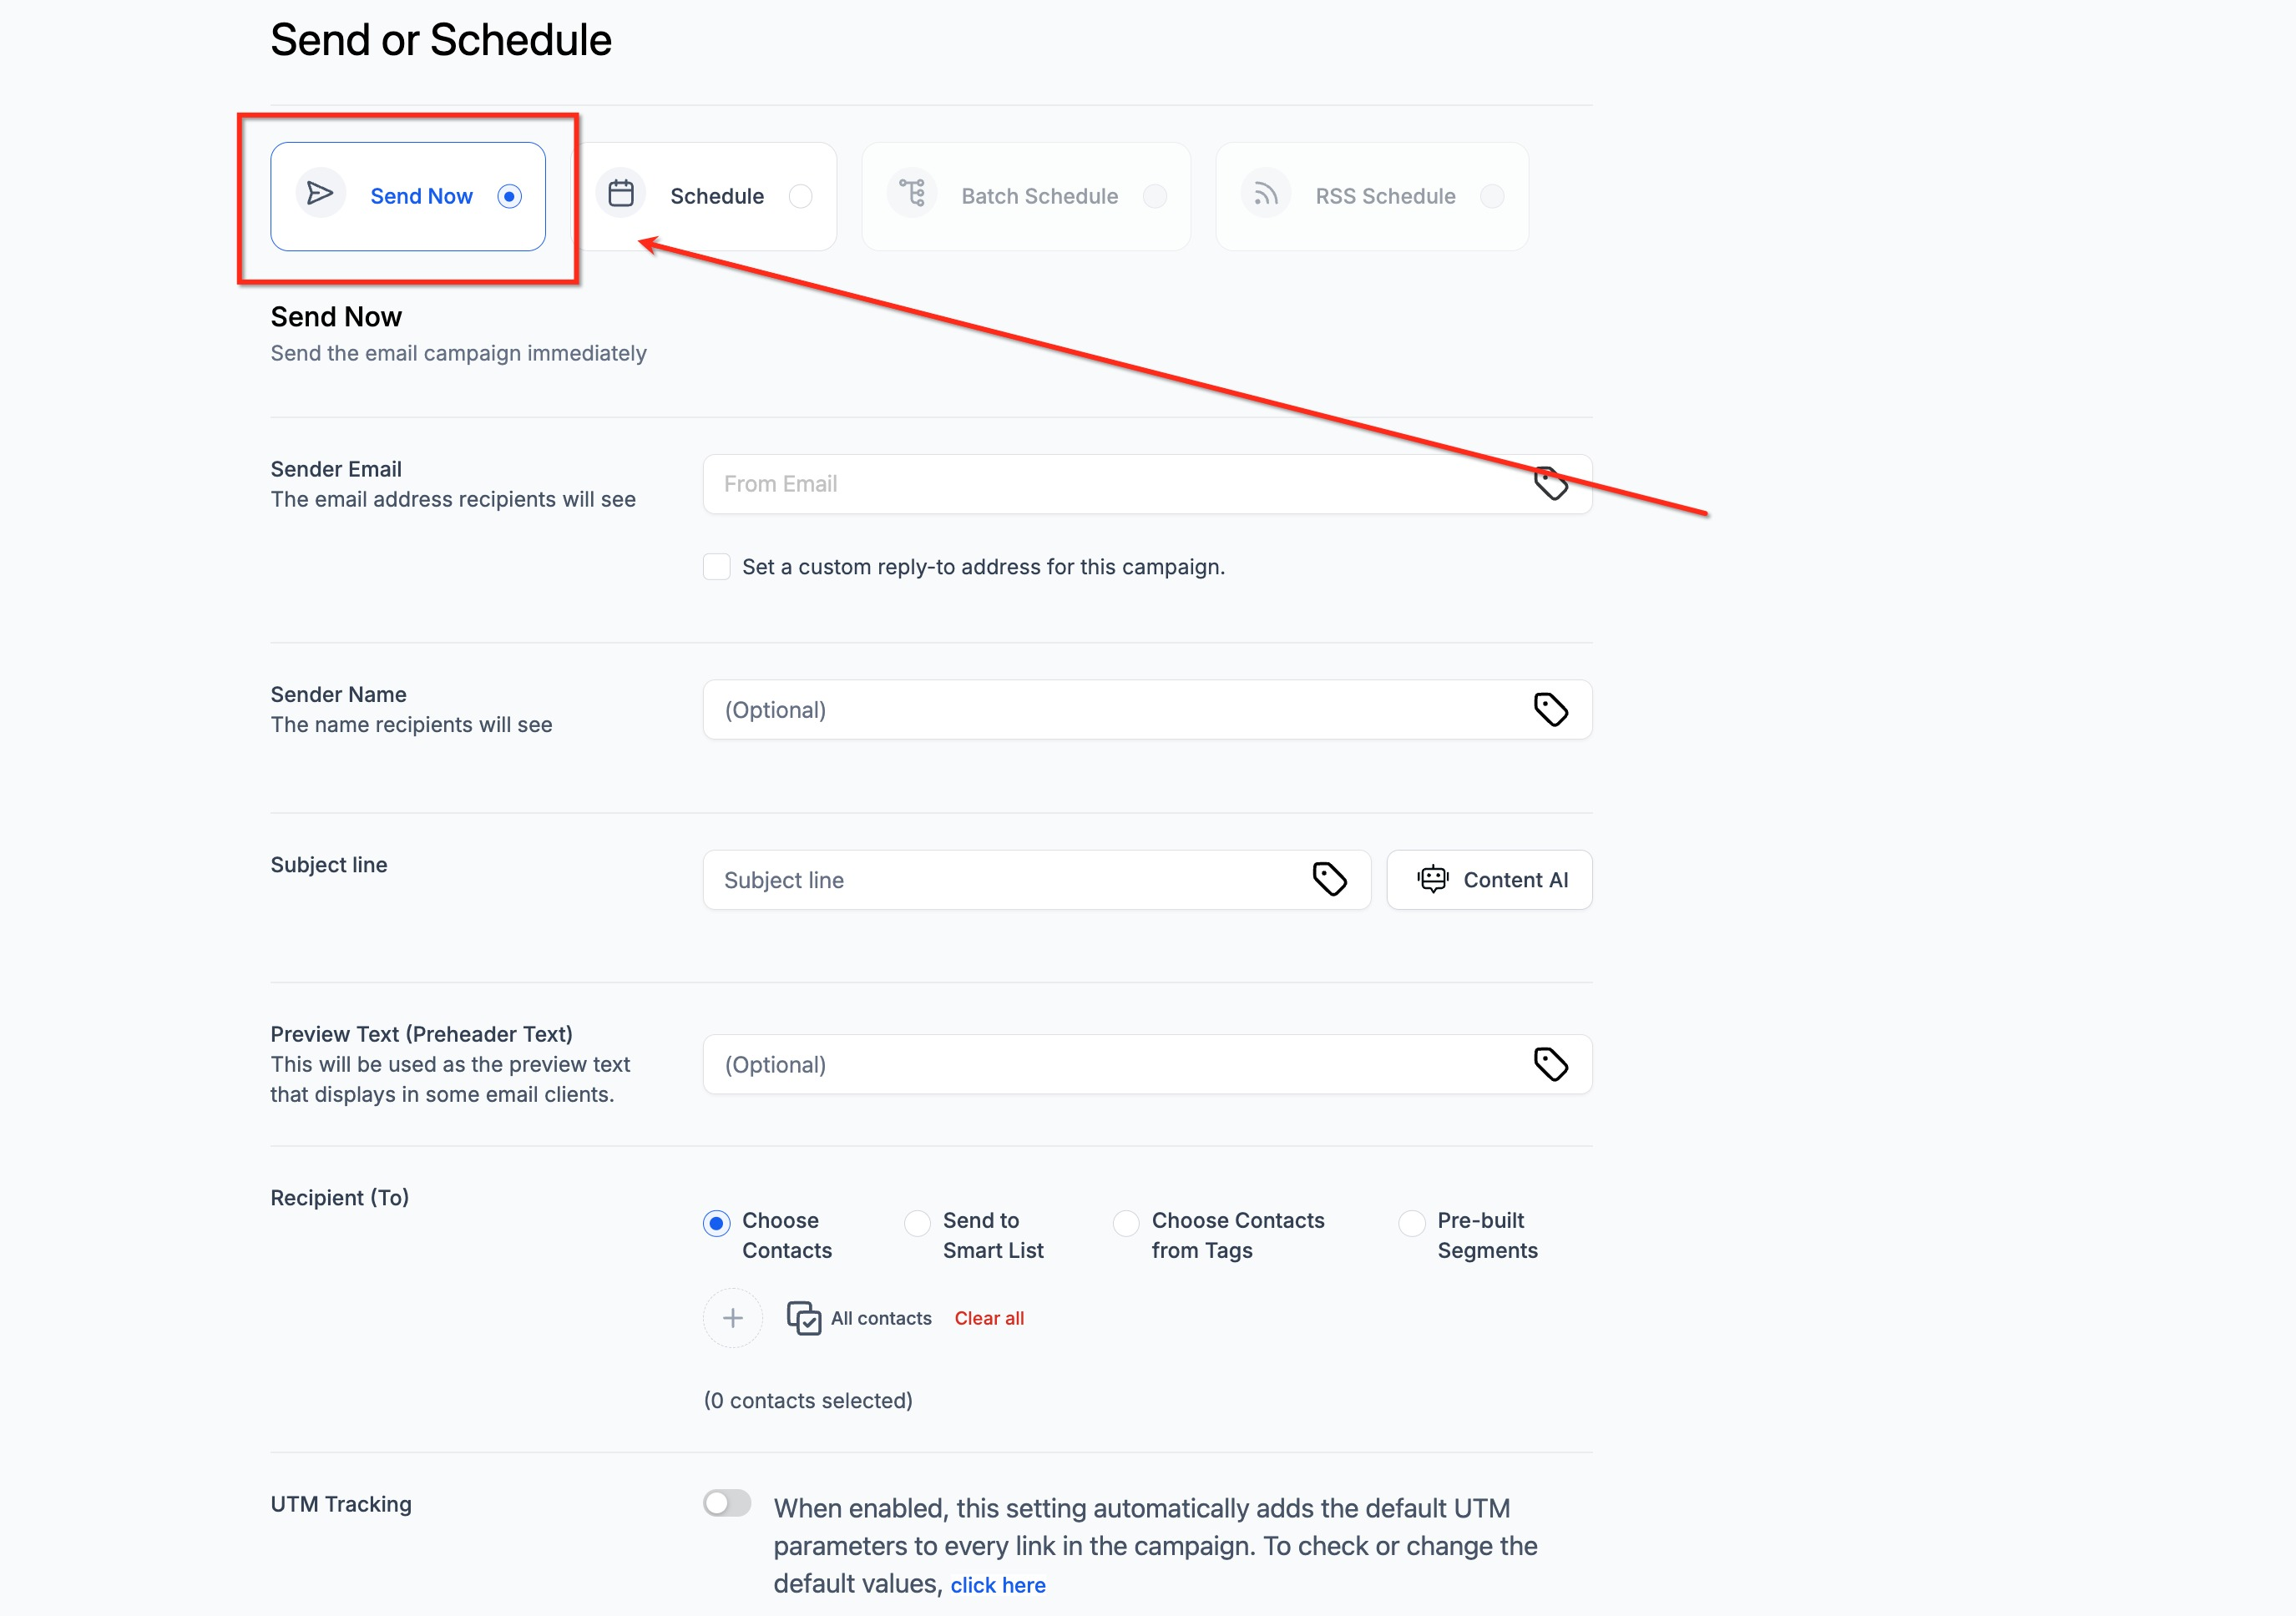
Task: Click the paper plane Send Now icon
Action: tap(320, 194)
